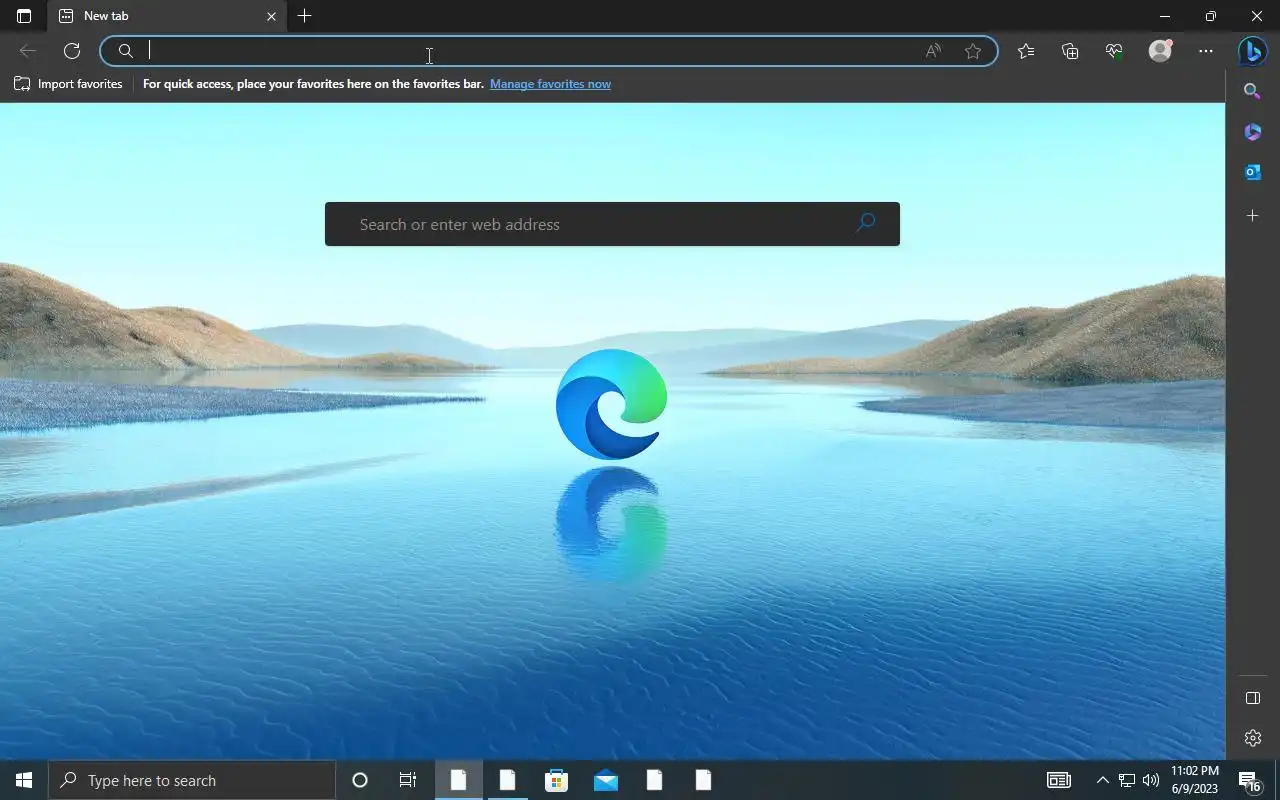Open the notification center icon
Viewport: 1280px width, 800px height.
click(x=1249, y=780)
